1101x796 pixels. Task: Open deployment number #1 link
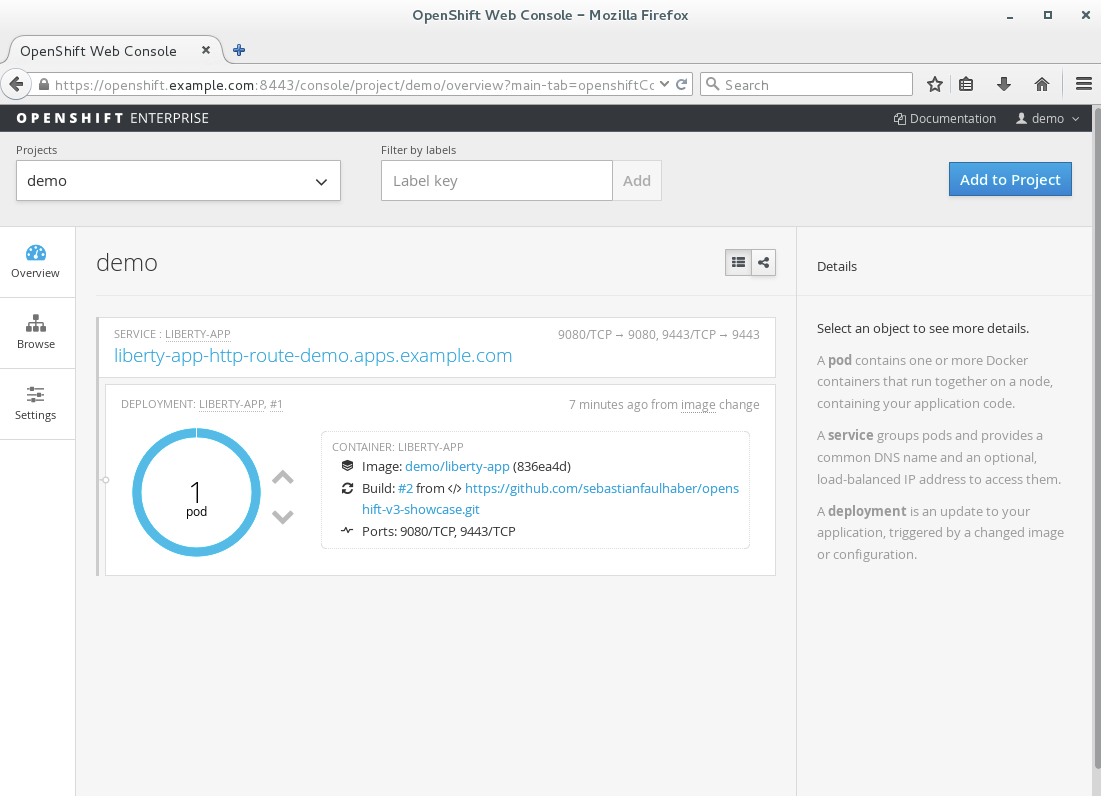pos(276,404)
